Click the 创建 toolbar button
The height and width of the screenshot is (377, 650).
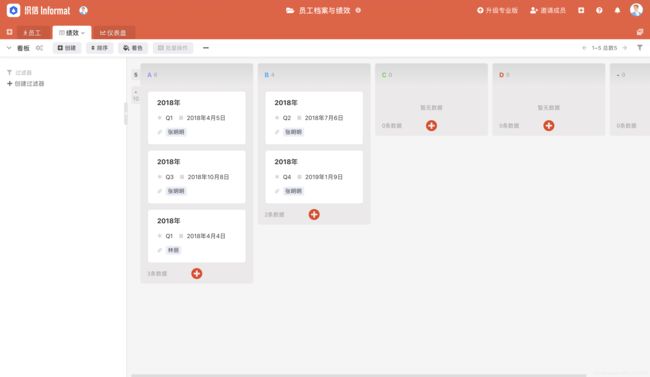pyautogui.click(x=67, y=48)
